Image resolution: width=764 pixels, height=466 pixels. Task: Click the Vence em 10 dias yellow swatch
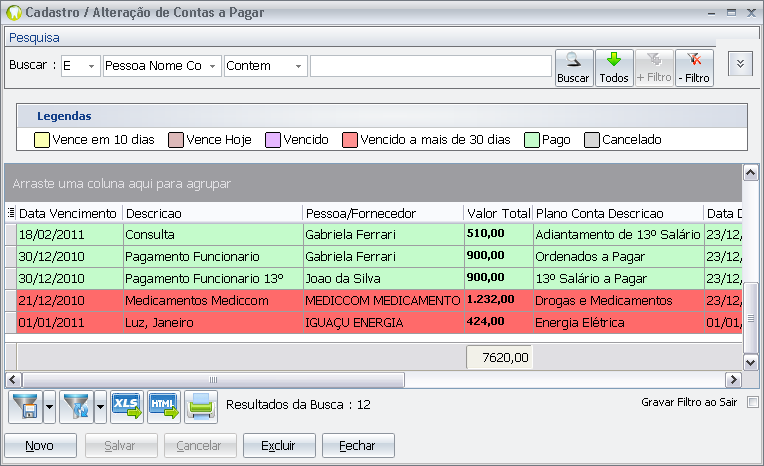click(x=42, y=140)
